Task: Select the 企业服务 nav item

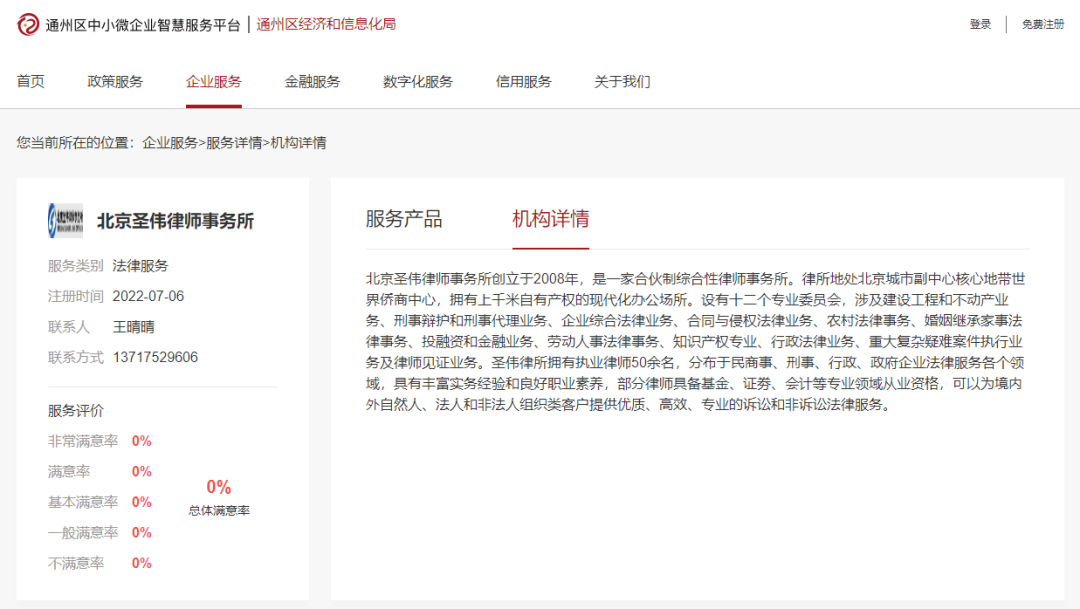Action: [x=214, y=81]
